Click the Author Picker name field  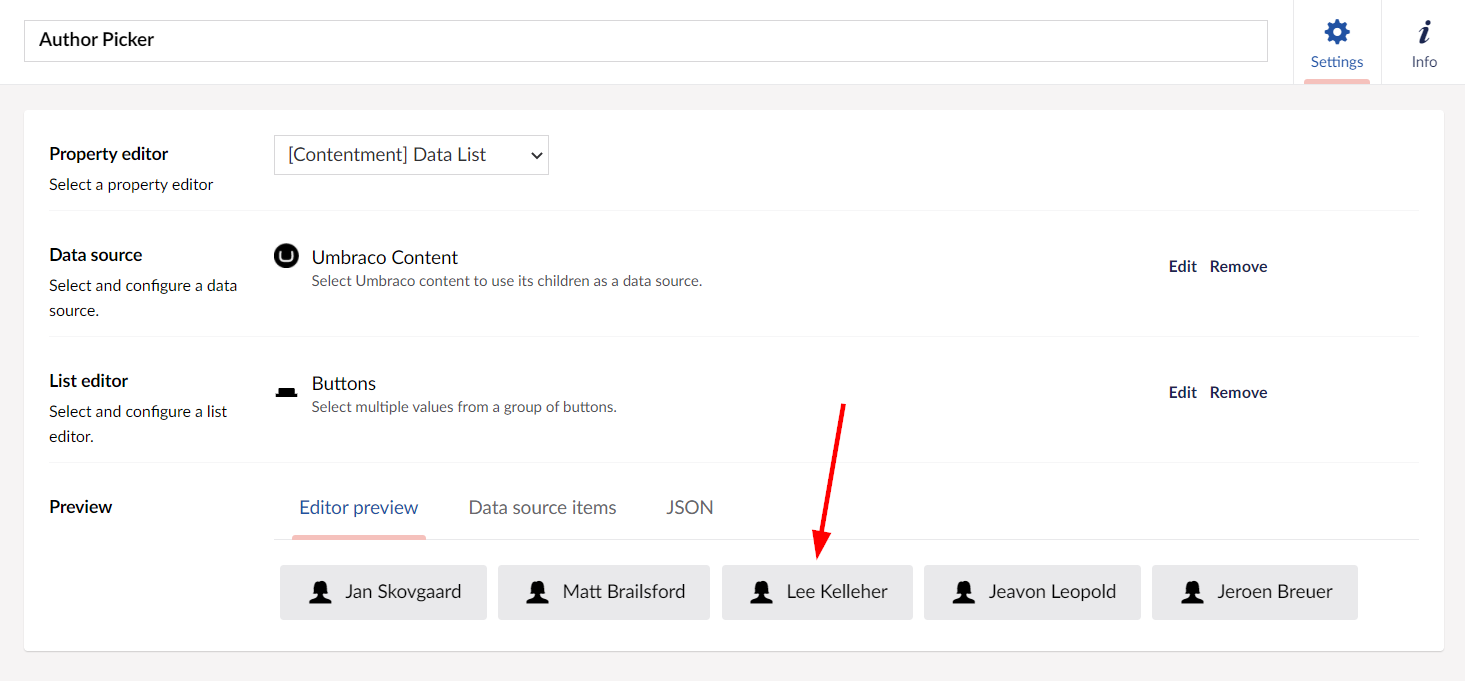(x=646, y=41)
